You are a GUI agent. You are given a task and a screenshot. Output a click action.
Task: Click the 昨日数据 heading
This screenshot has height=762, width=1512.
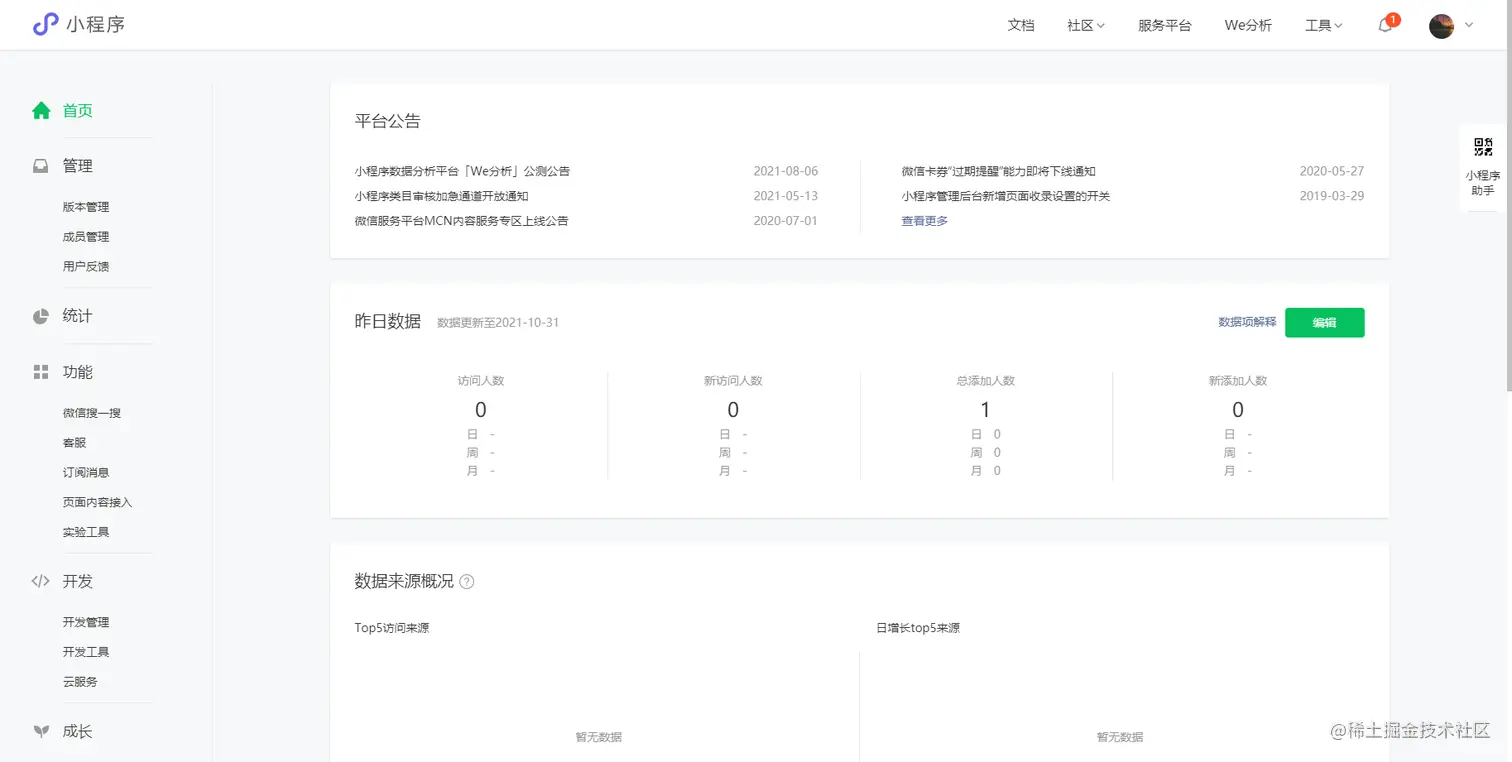click(x=388, y=322)
